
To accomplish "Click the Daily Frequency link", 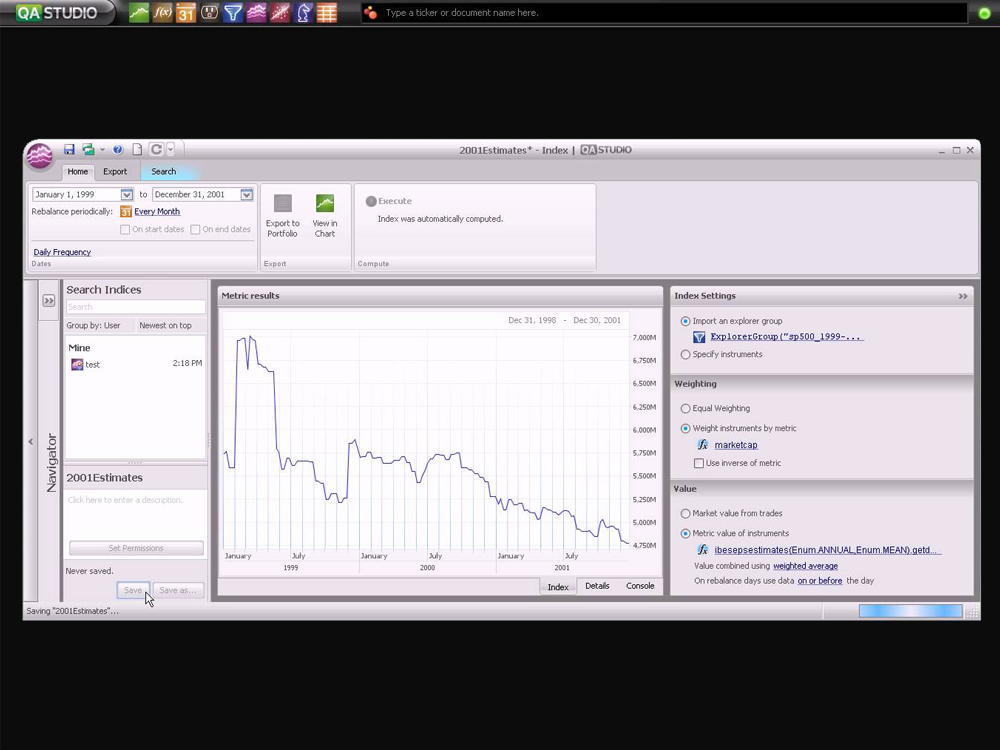I will pos(62,253).
